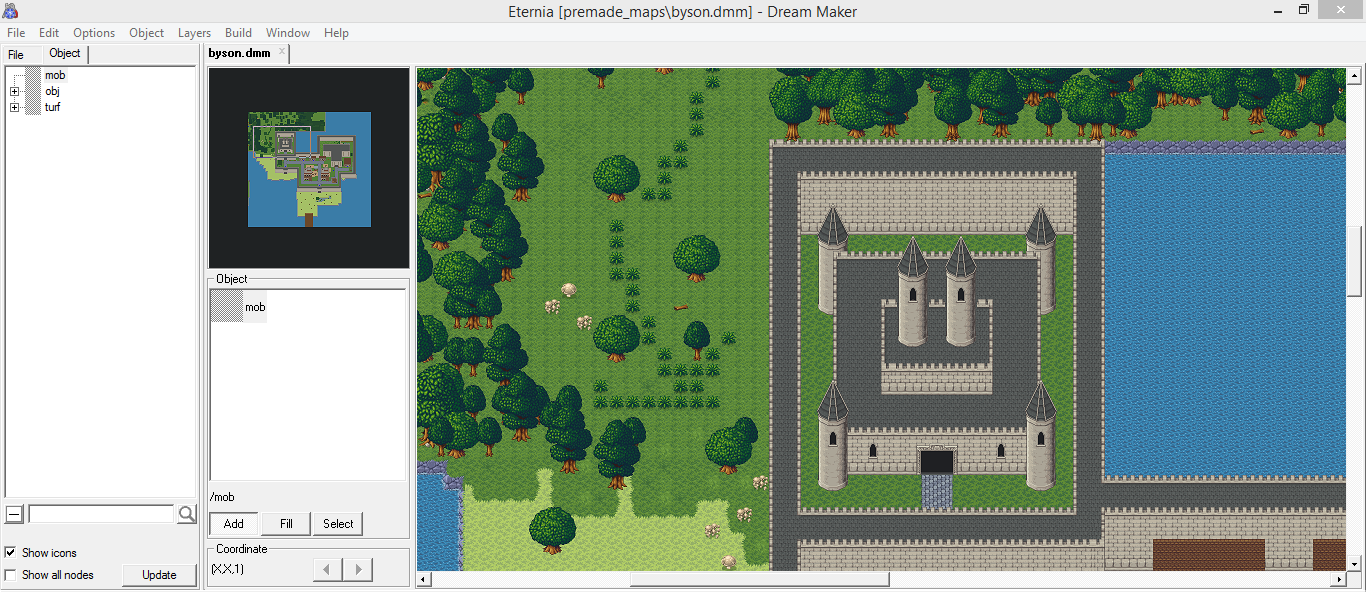Image resolution: width=1366 pixels, height=592 pixels.
Task: Open the Options menu
Action: 94,33
